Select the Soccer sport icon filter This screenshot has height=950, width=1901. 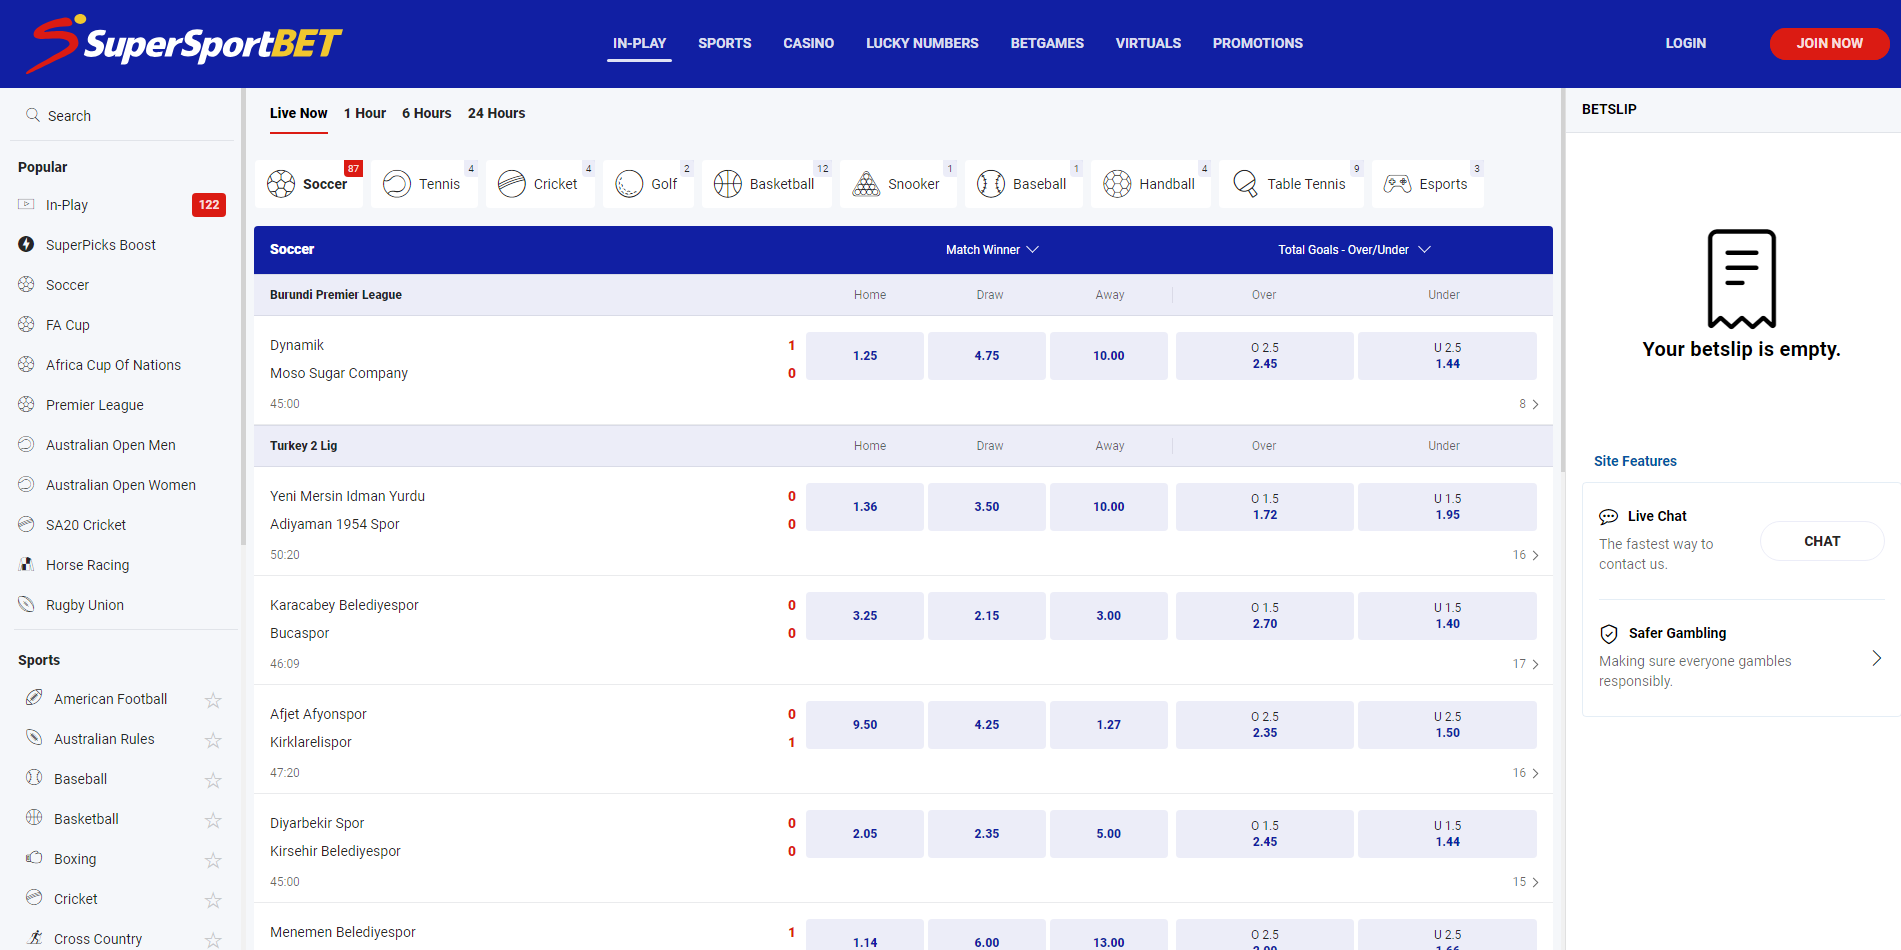coord(309,184)
